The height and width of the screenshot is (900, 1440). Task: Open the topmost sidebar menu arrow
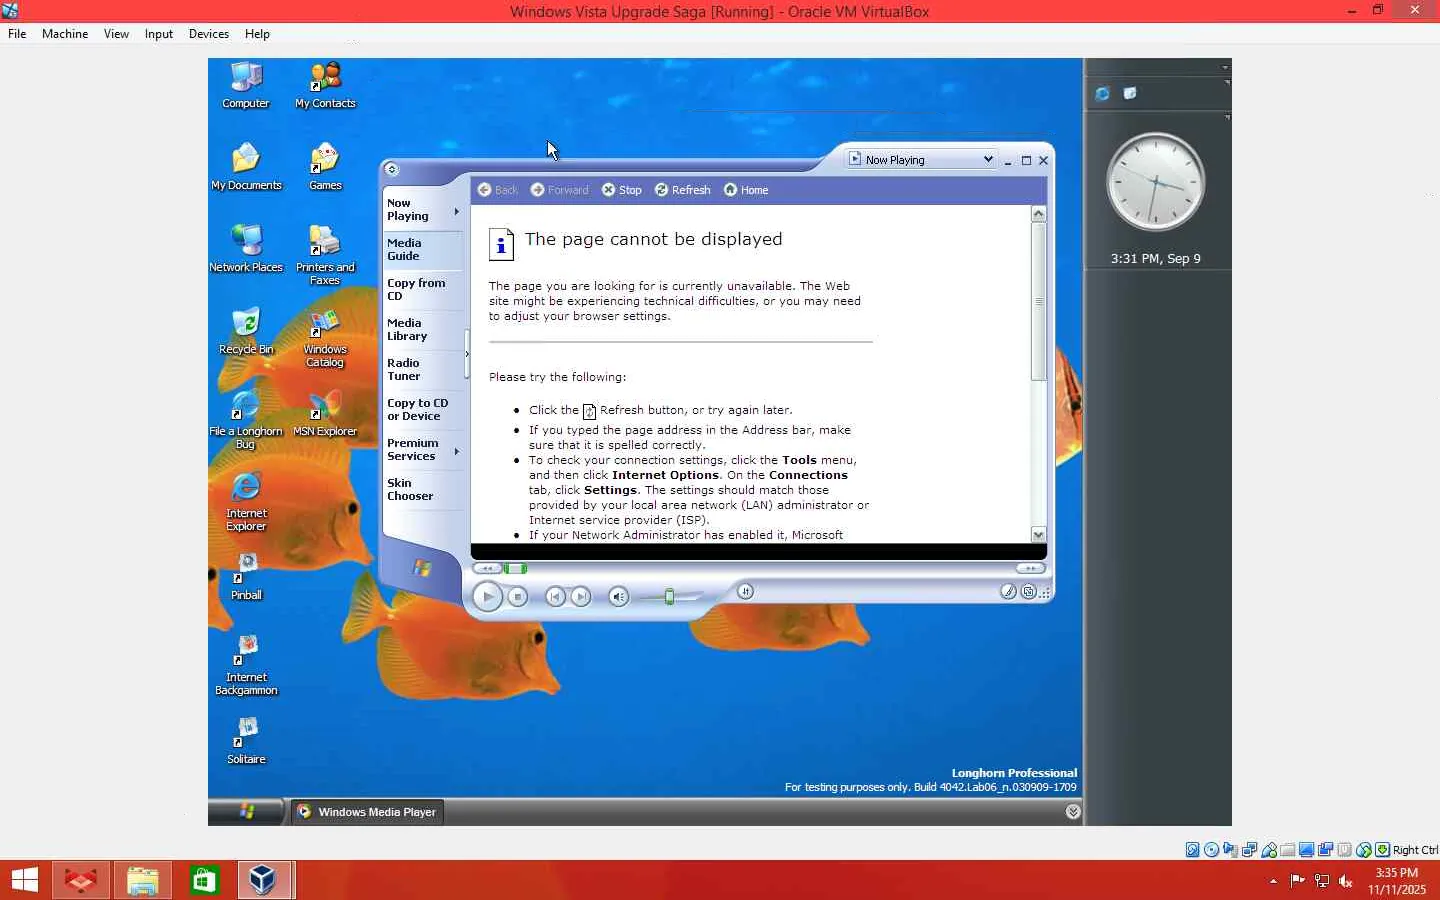pos(1226,68)
